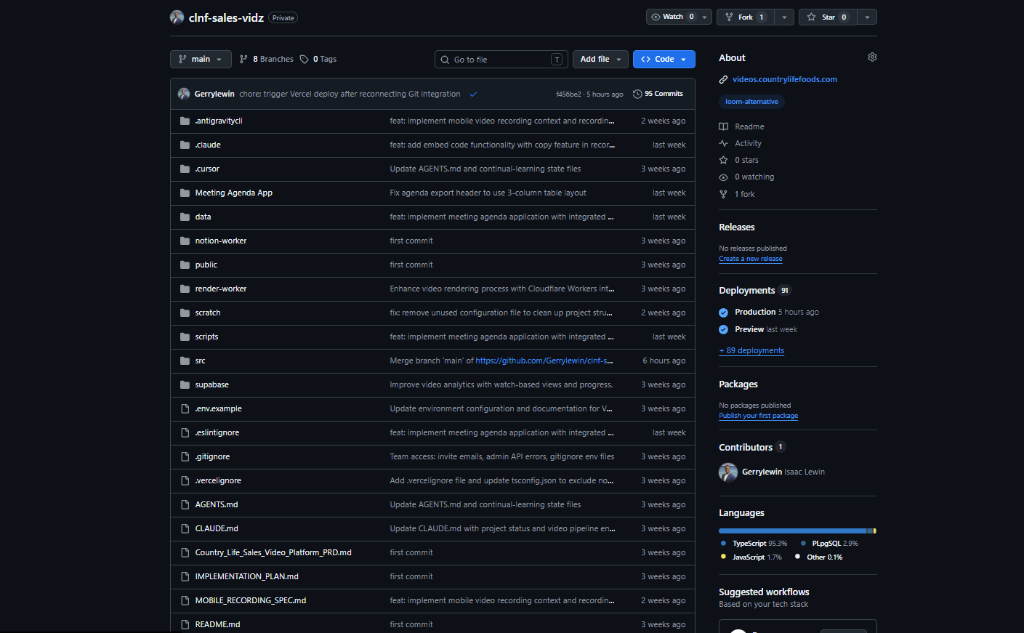Click the Activity pulse icon
Image resolution: width=1024 pixels, height=633 pixels.
tap(724, 144)
